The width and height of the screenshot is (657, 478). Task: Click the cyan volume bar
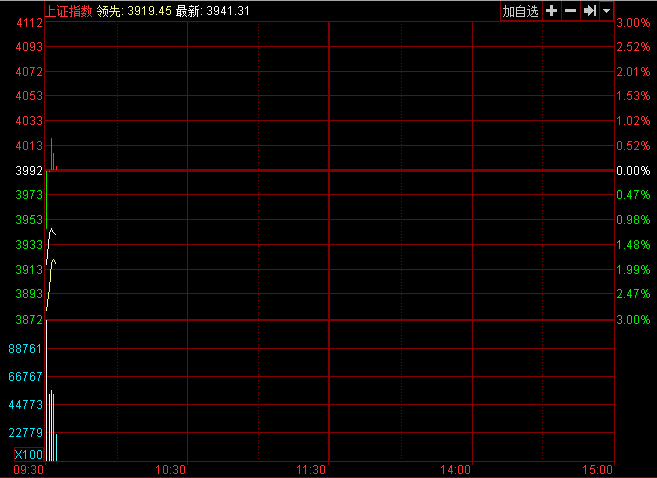56,447
